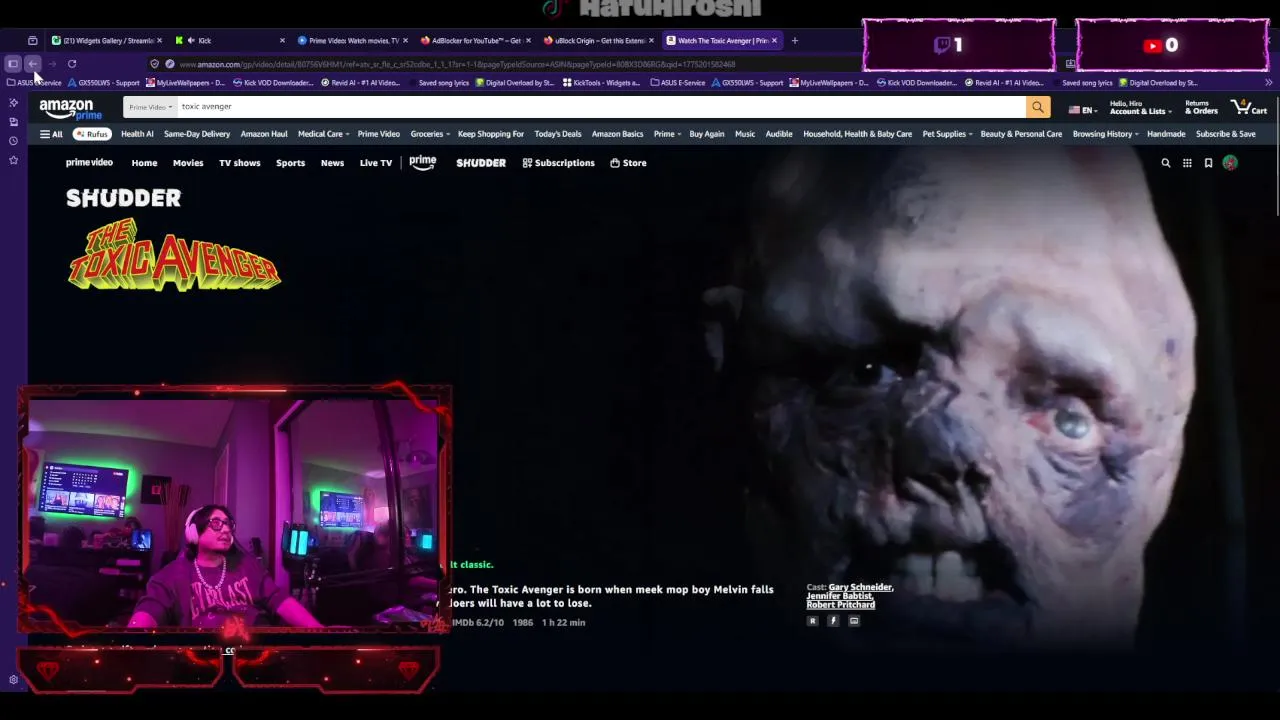Click the browser back arrow button

point(33,64)
